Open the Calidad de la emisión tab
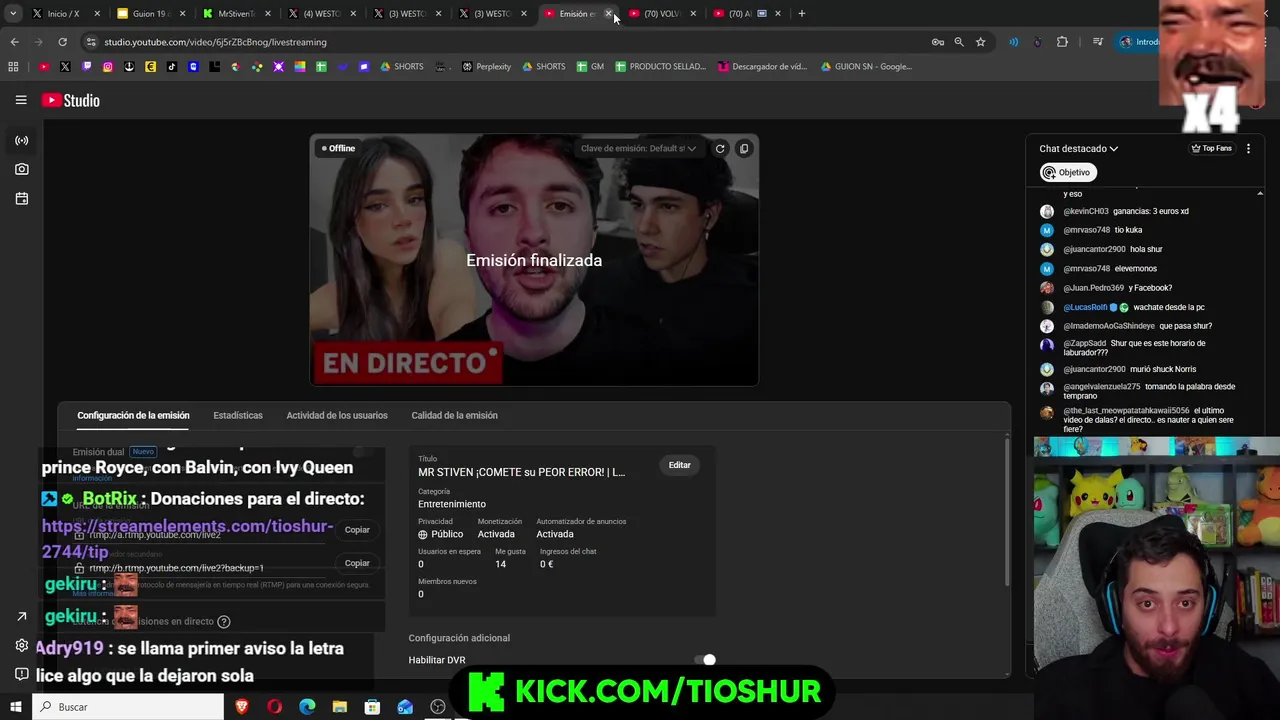 (x=454, y=415)
